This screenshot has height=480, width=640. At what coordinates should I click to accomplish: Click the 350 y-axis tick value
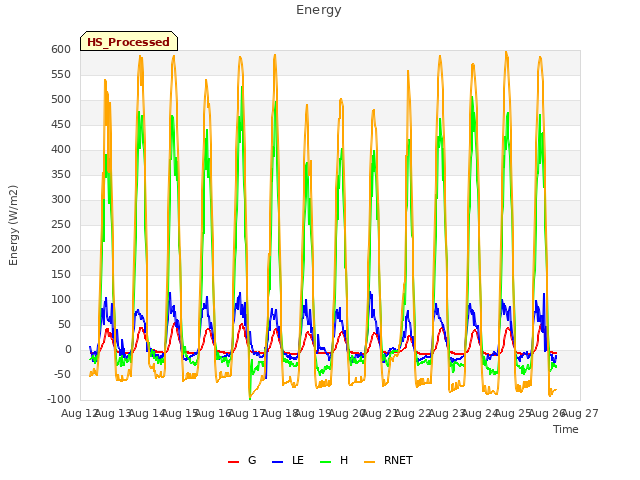(61, 174)
